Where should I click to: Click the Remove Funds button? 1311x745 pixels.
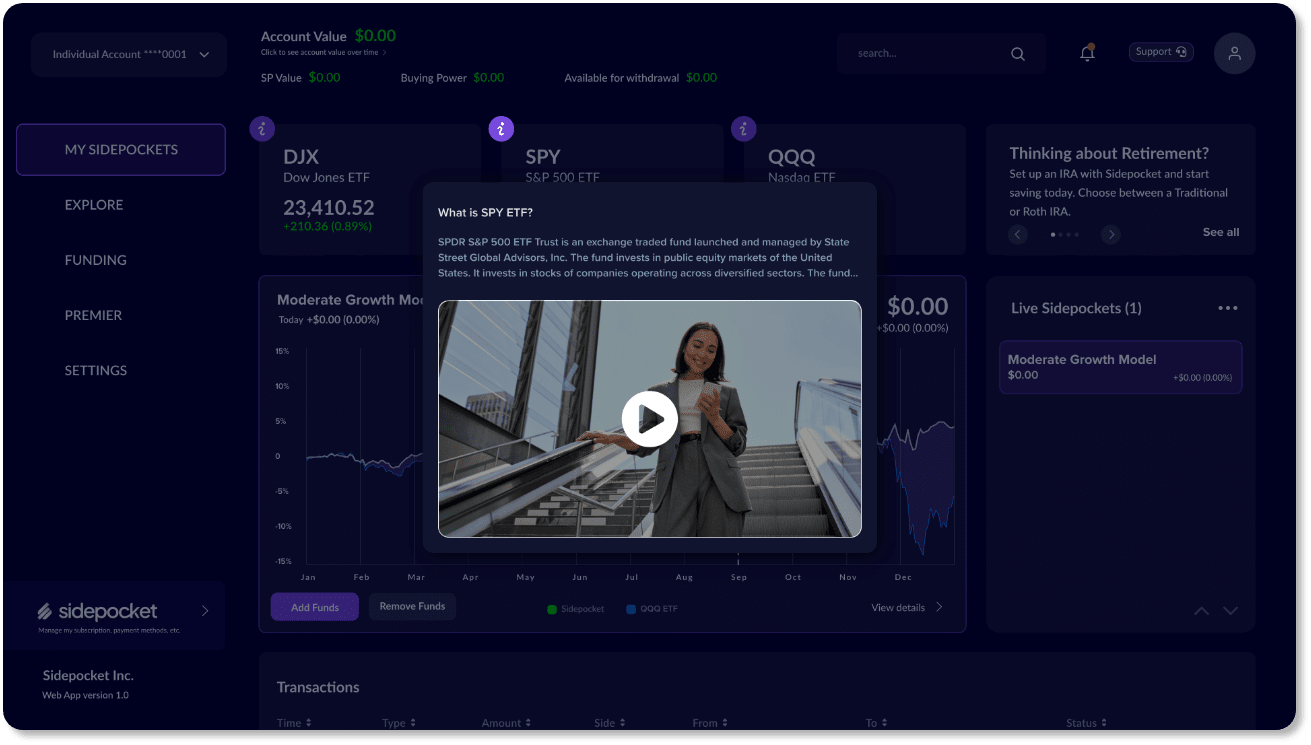click(412, 606)
